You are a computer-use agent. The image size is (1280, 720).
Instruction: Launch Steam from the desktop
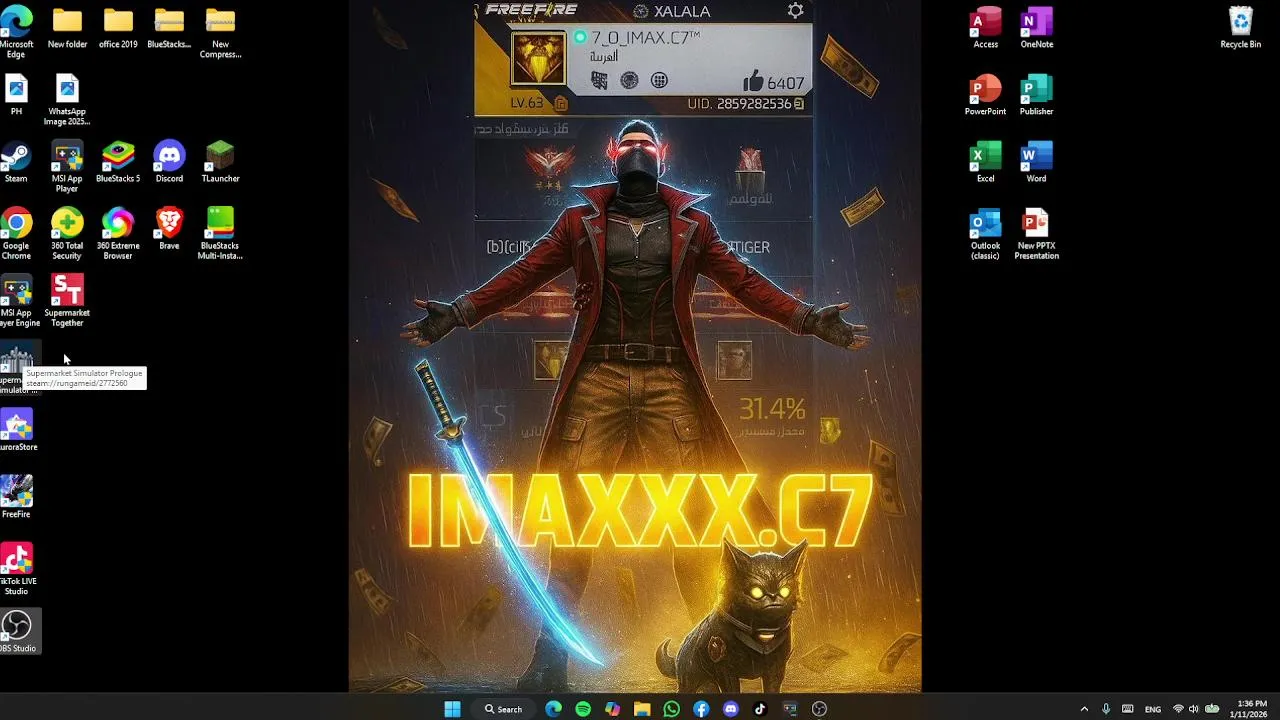(x=16, y=163)
